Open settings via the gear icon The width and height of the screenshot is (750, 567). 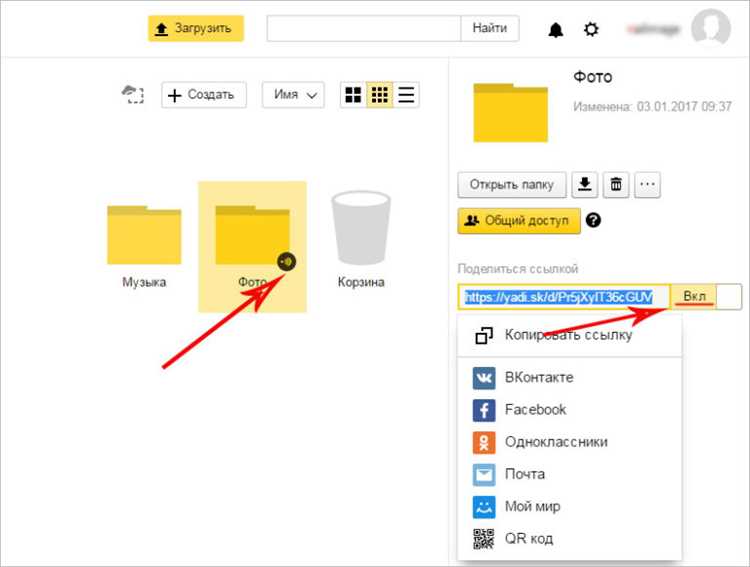pos(591,29)
